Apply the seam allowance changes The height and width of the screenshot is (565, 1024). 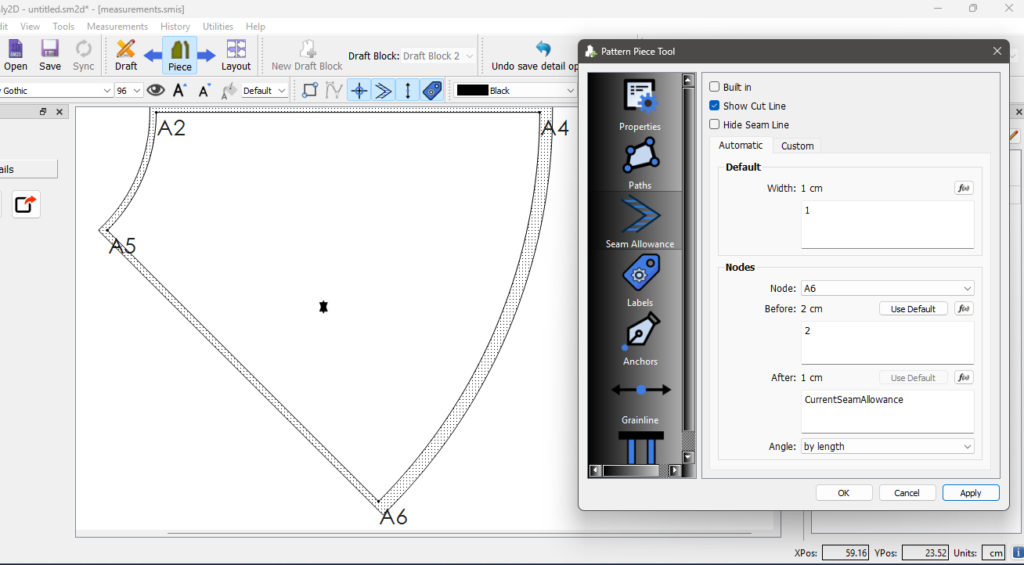pyautogui.click(x=970, y=493)
